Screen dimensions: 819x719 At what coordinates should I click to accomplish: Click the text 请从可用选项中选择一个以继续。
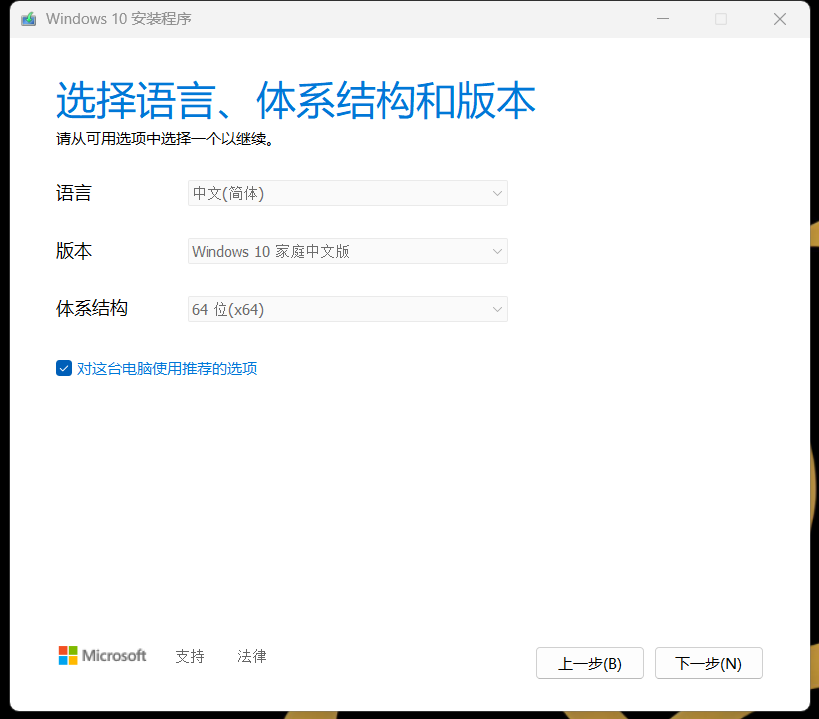click(165, 139)
